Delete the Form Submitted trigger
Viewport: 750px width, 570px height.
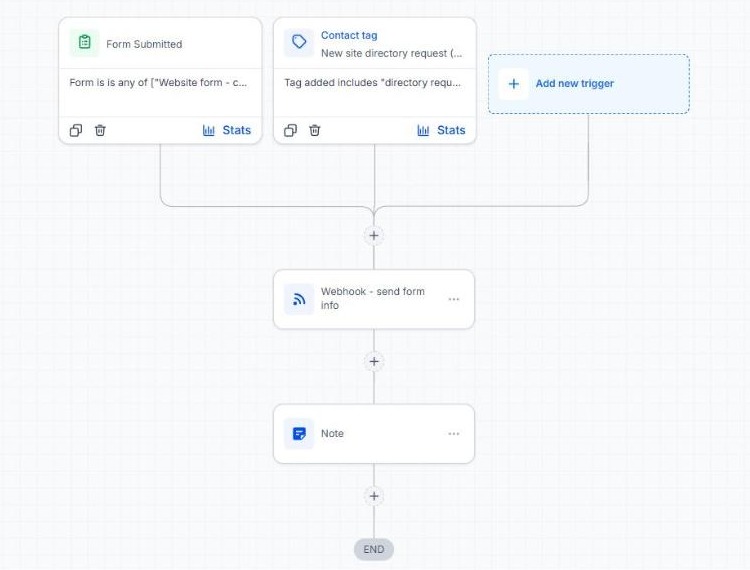pos(100,130)
